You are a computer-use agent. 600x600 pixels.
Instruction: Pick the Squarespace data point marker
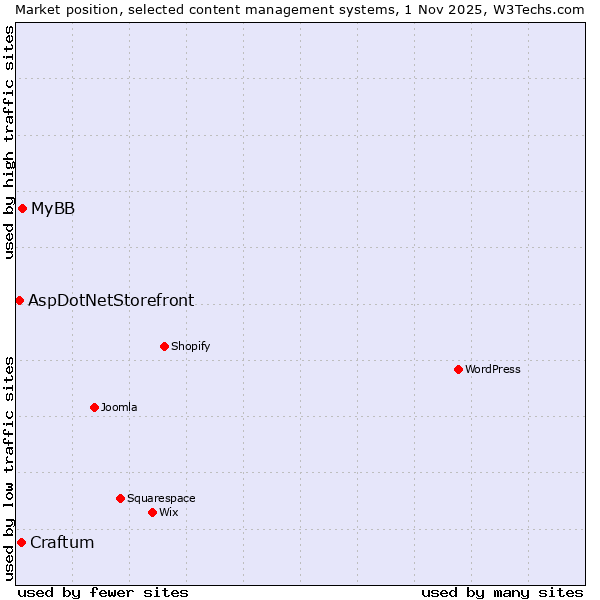pos(120,498)
